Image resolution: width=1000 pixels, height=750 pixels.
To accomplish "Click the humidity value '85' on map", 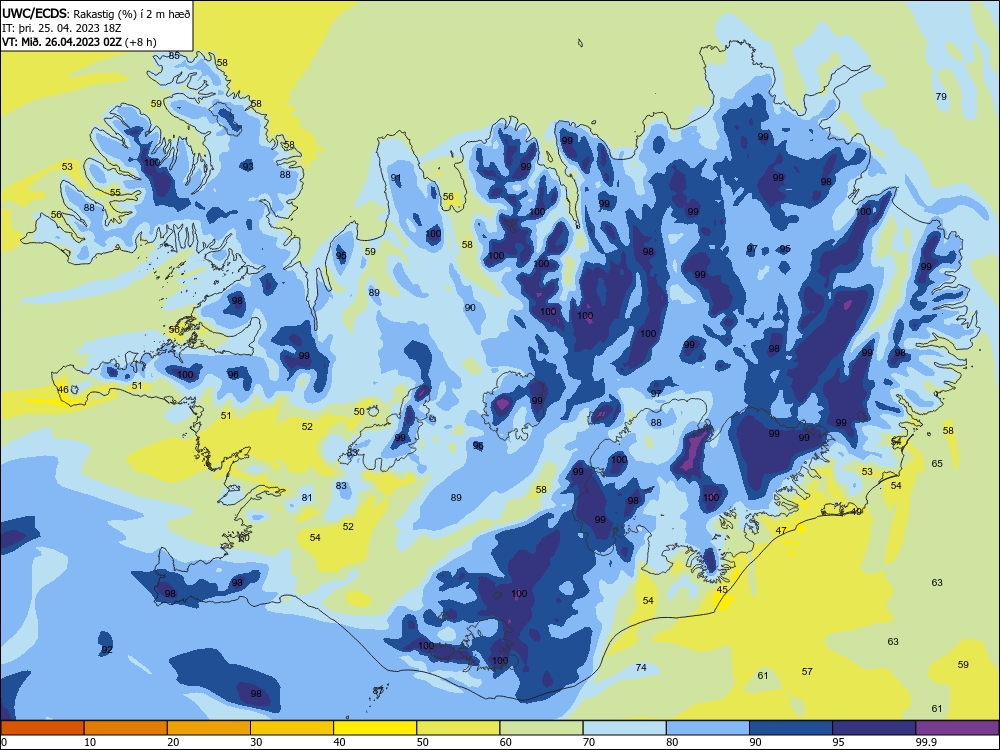I will coord(174,55).
